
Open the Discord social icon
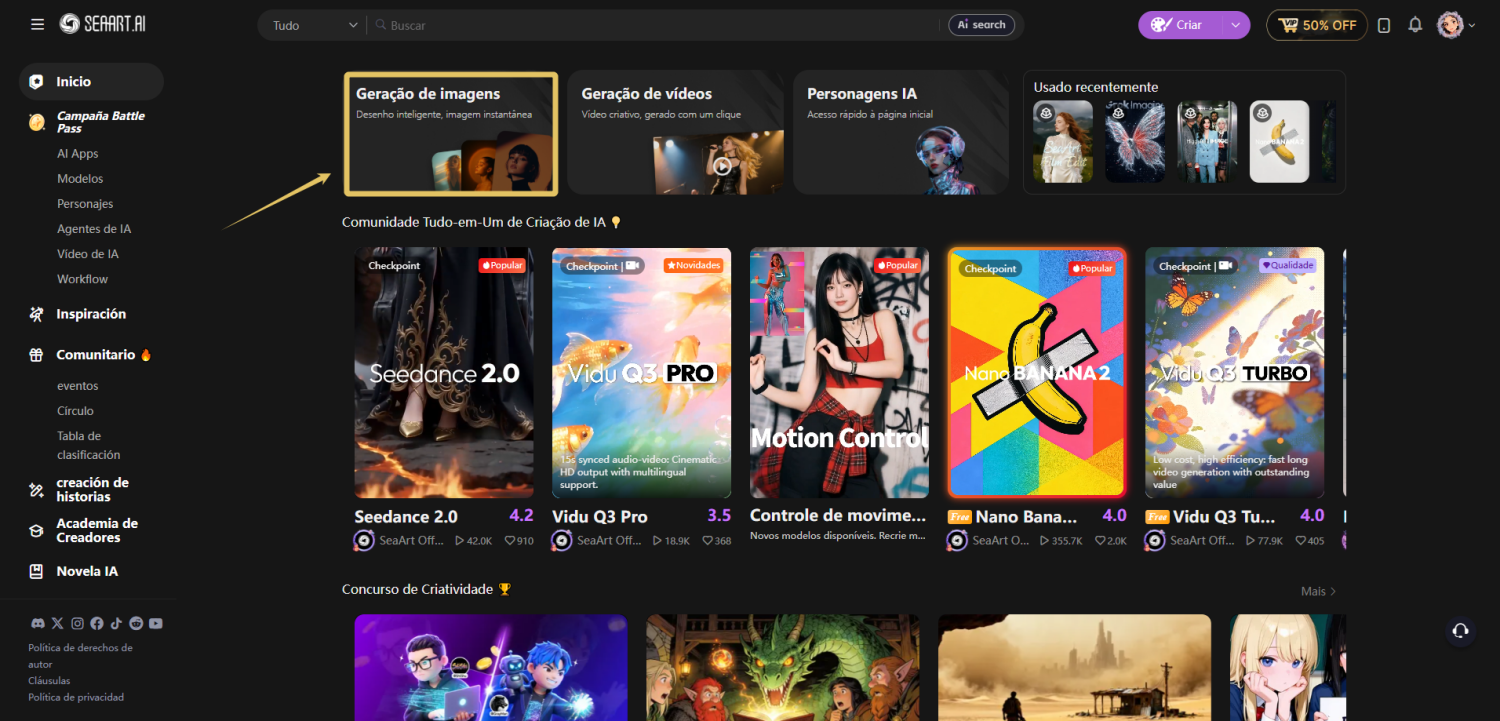[x=38, y=623]
